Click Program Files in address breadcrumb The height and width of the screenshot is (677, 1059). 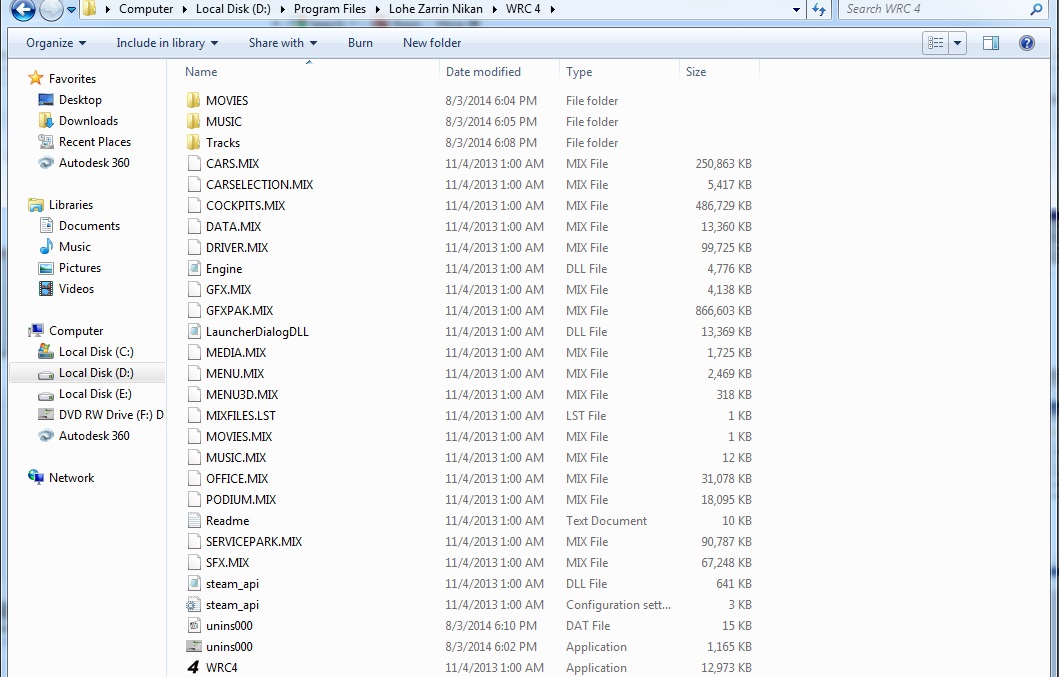tap(330, 9)
